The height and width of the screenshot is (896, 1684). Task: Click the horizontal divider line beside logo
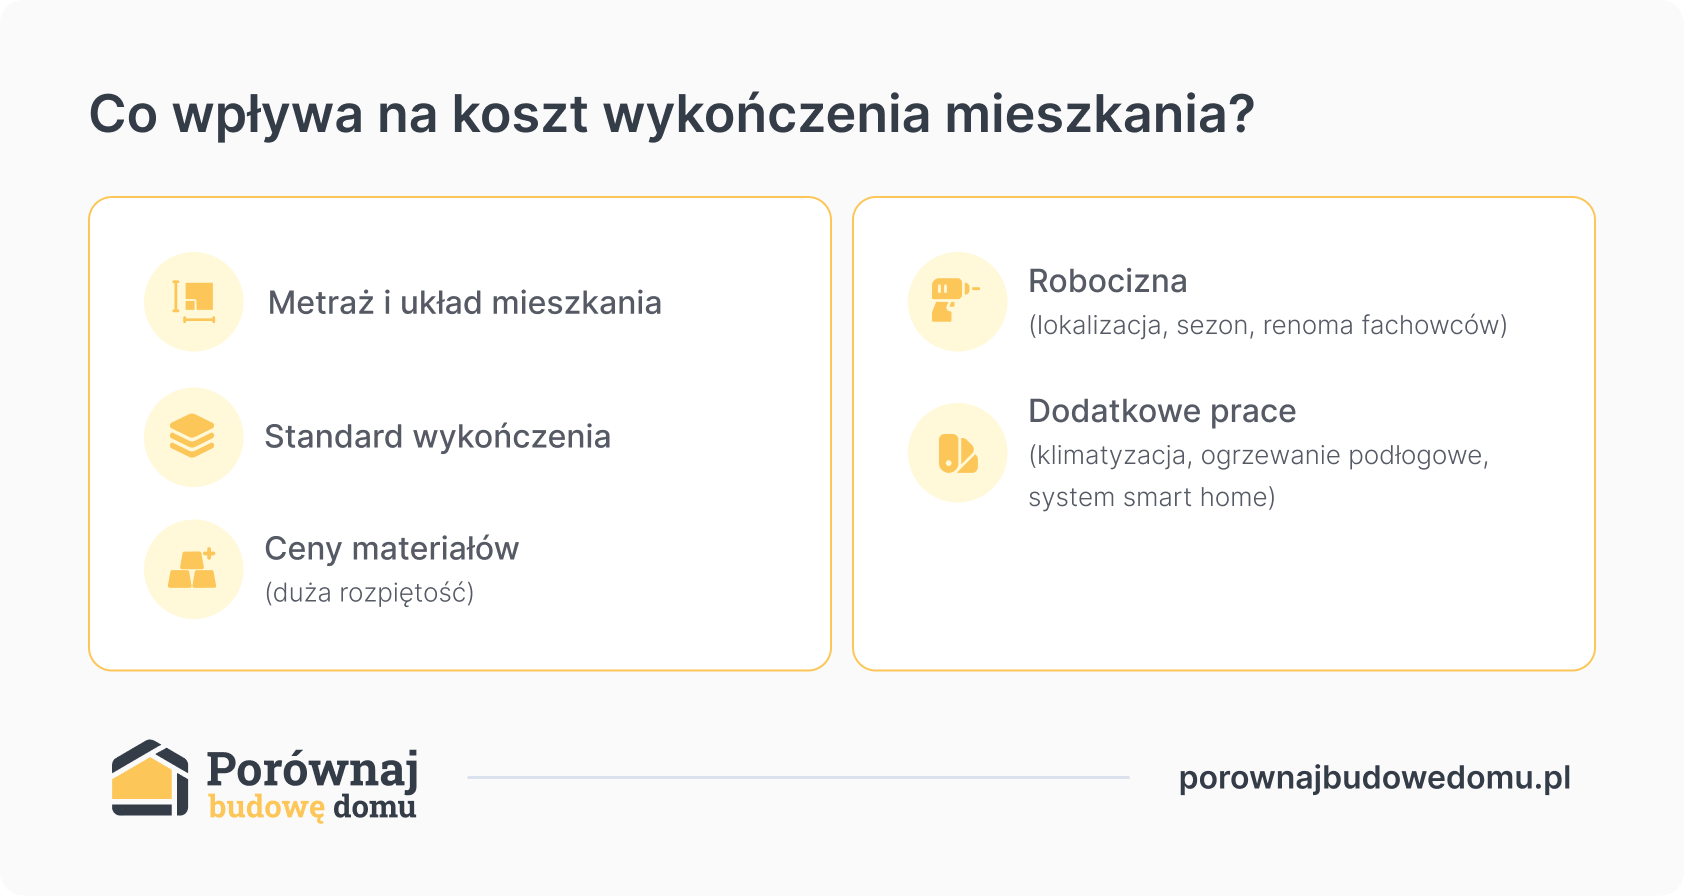(798, 777)
